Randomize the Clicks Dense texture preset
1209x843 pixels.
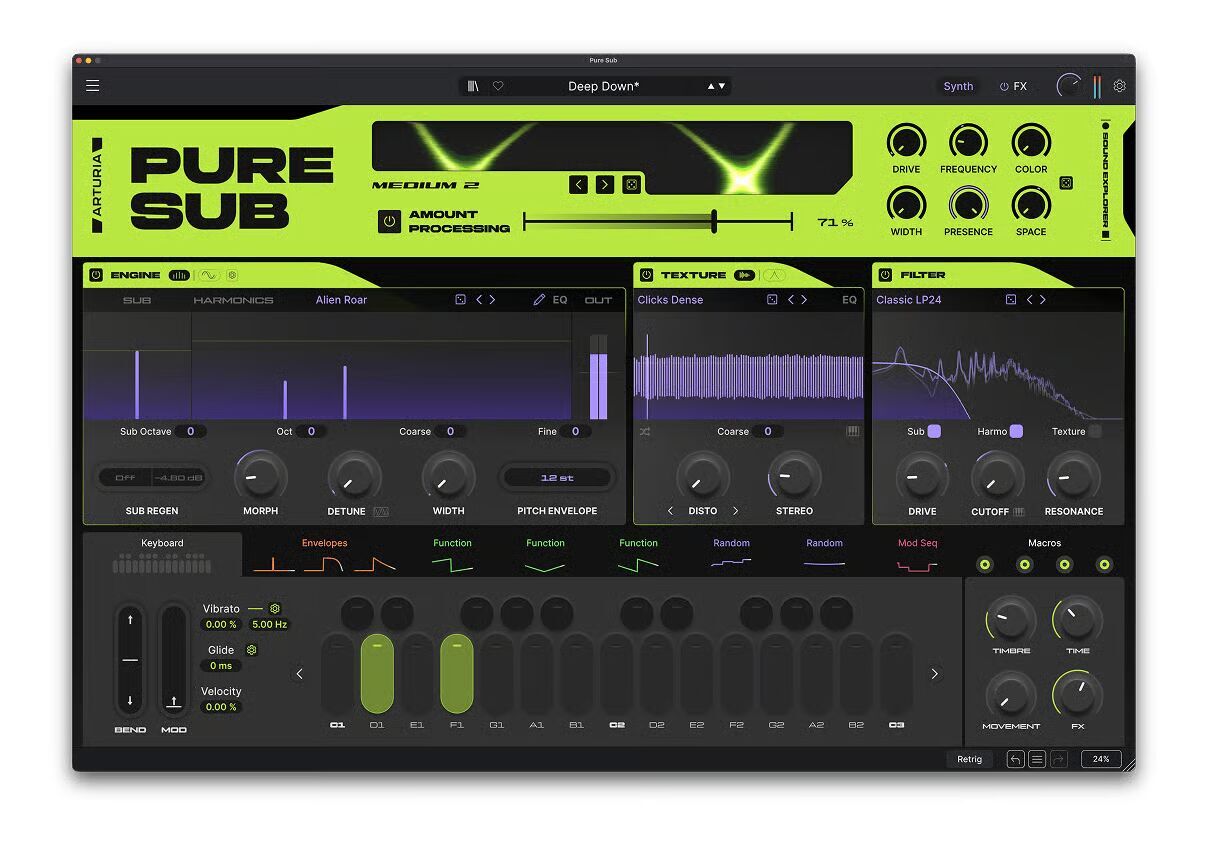click(x=772, y=299)
